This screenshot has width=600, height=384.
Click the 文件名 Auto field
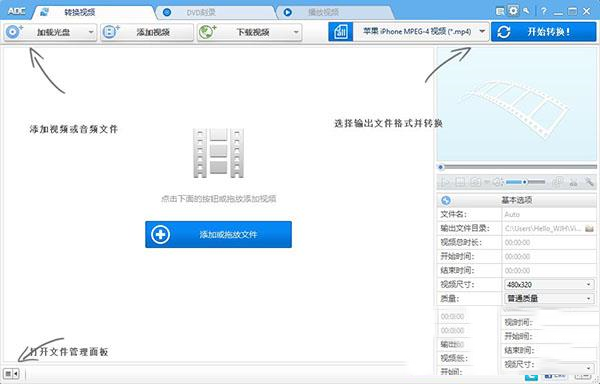[x=549, y=215]
